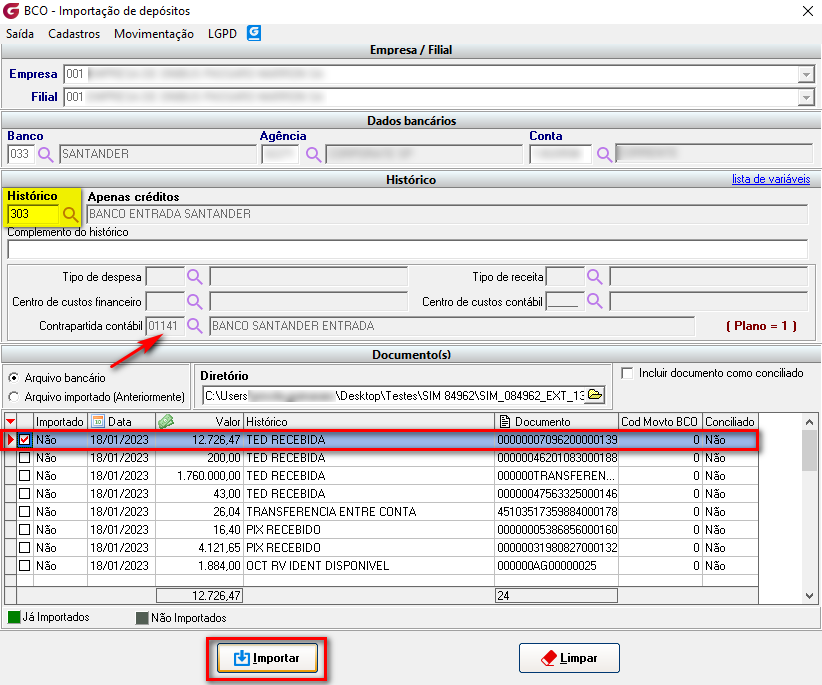822x685 pixels.
Task: Search Centro de custos financeiro magnifier
Action: pos(194,301)
